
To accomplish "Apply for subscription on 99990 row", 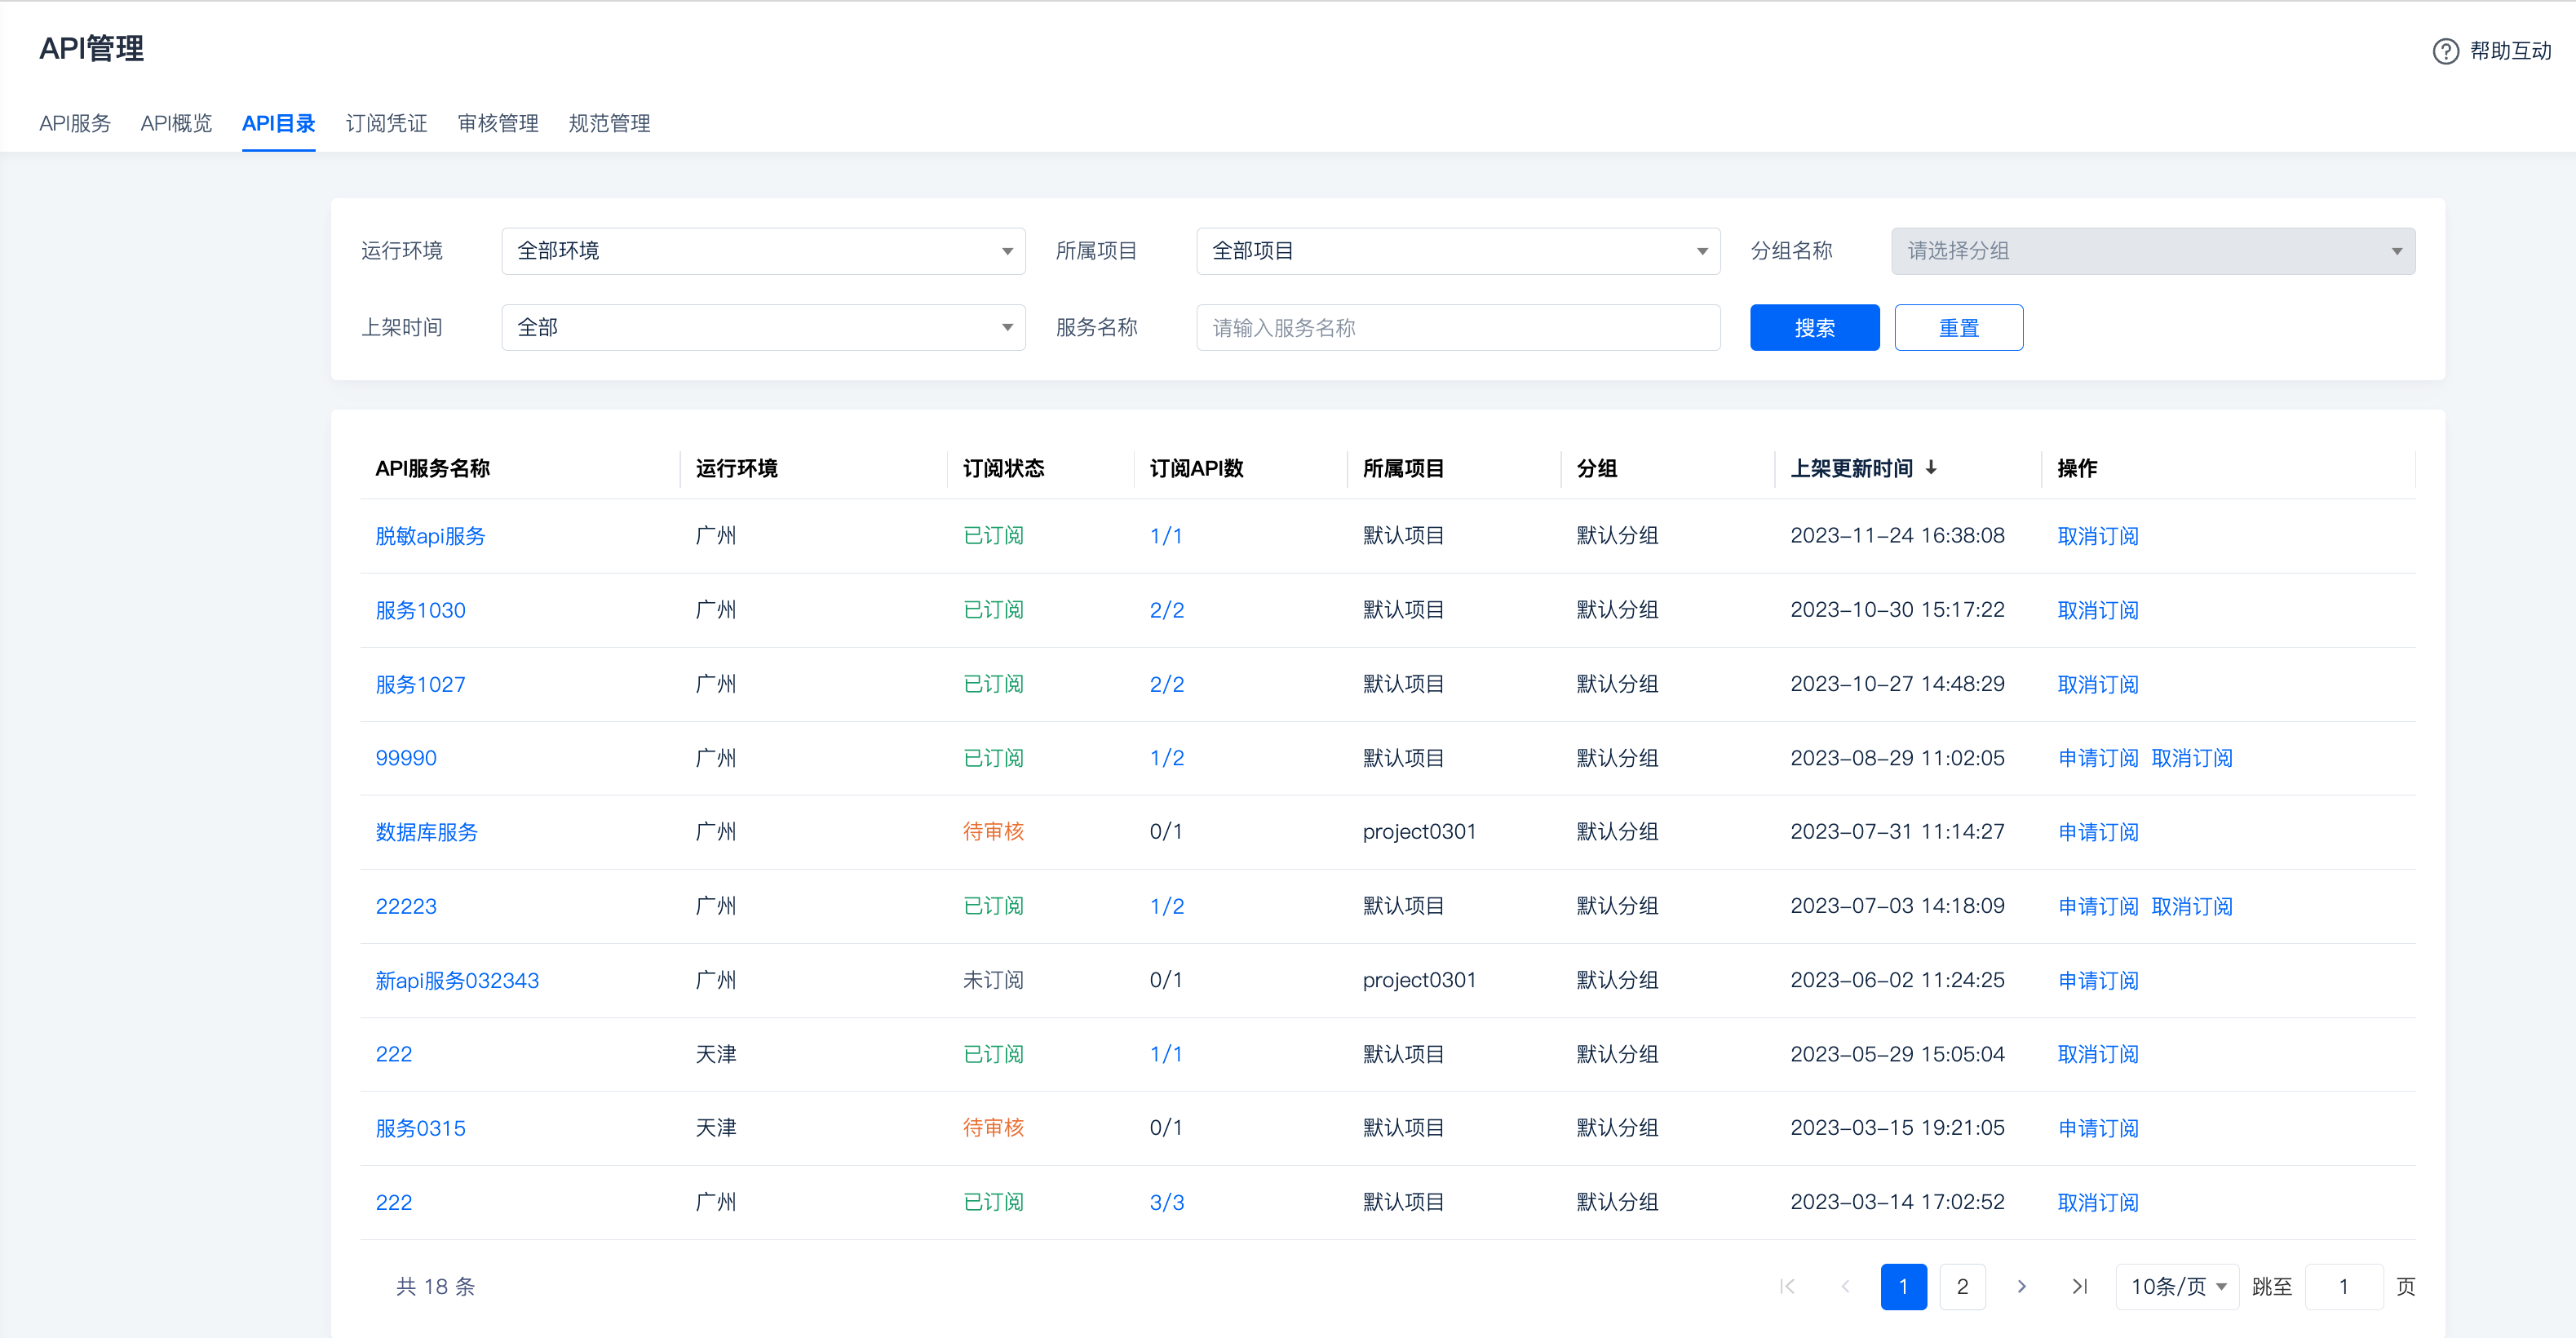I will pos(2098,758).
